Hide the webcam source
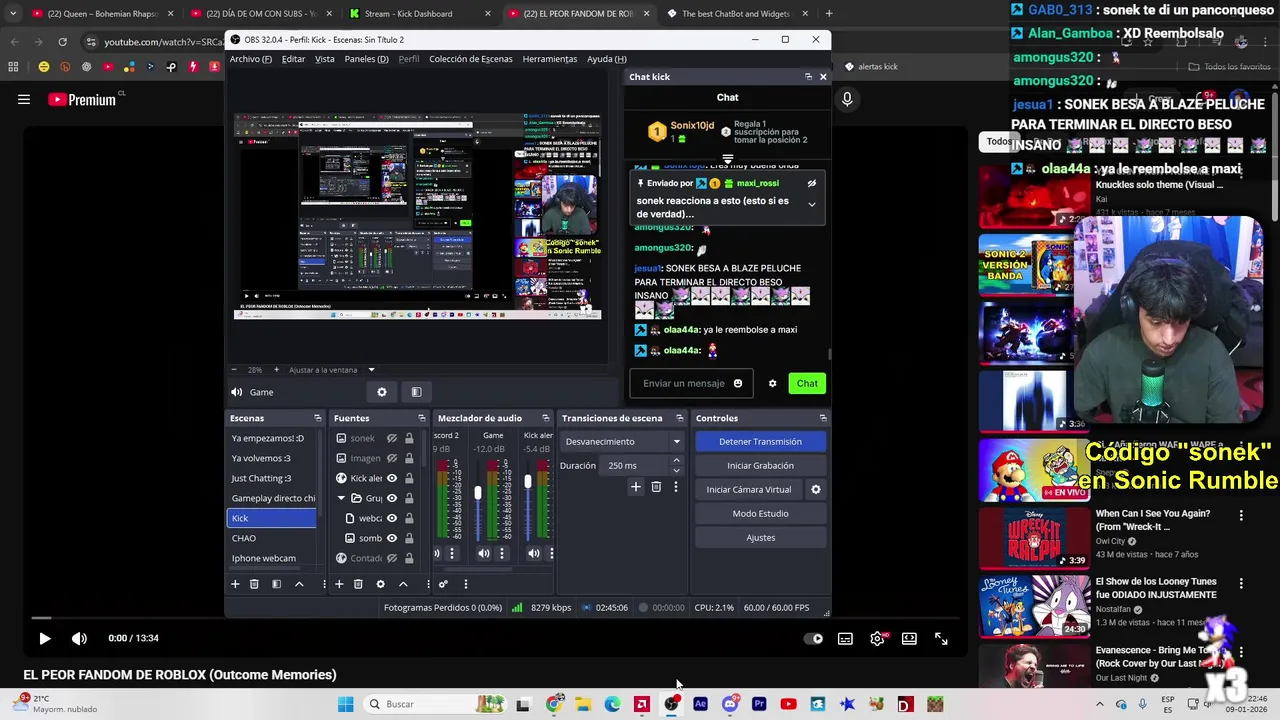Screen dimensions: 1280x720 tap(392, 518)
